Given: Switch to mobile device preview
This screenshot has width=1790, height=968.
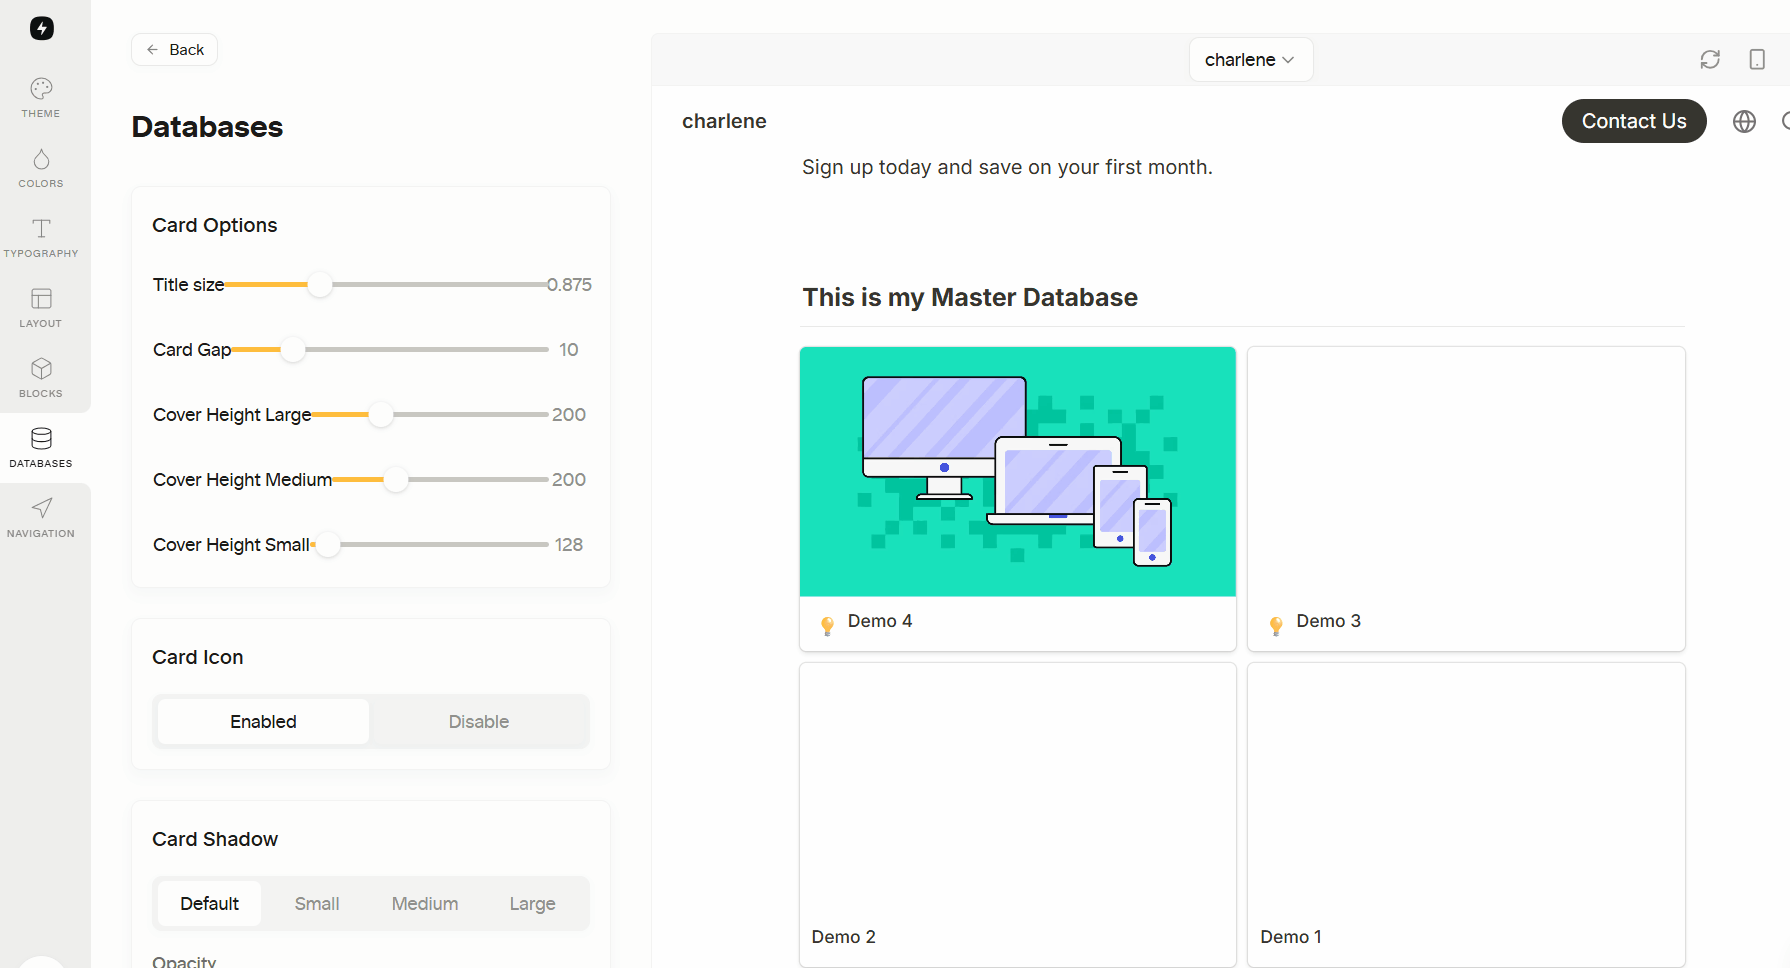Looking at the screenshot, I should (1757, 60).
